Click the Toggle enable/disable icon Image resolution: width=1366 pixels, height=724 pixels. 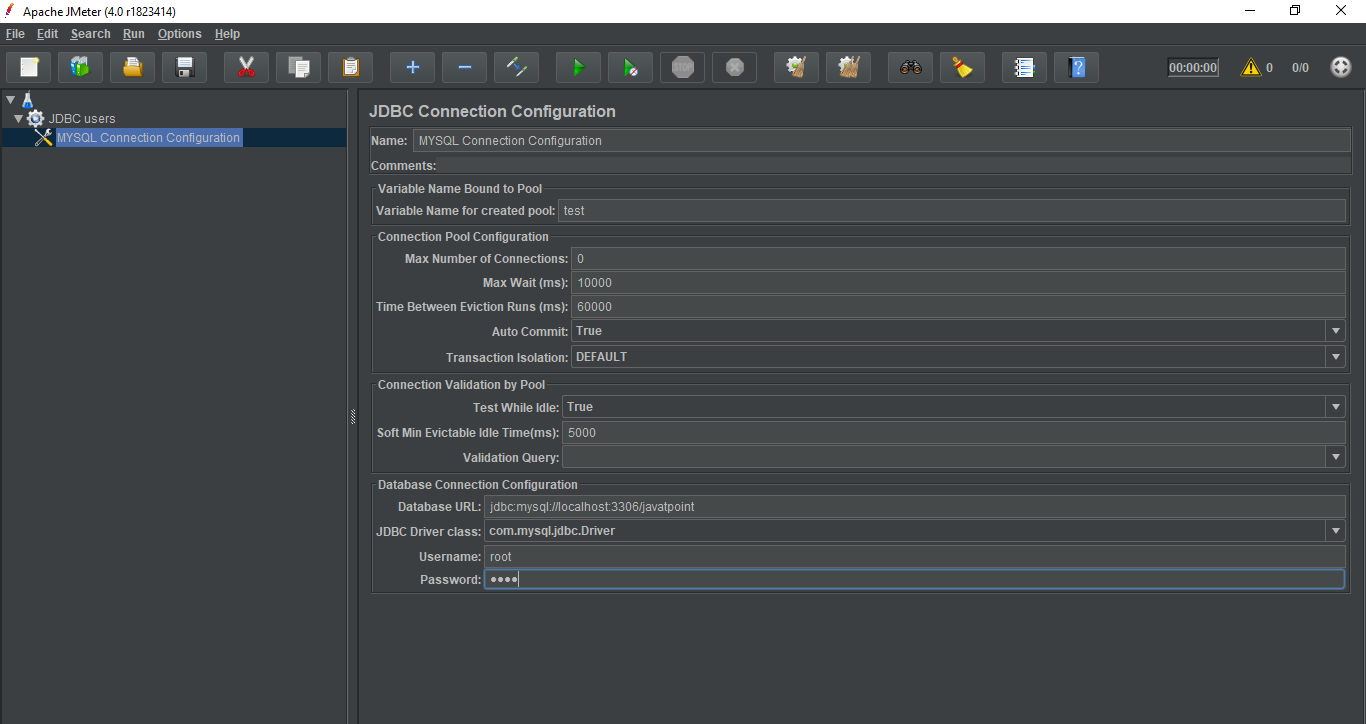(516, 68)
